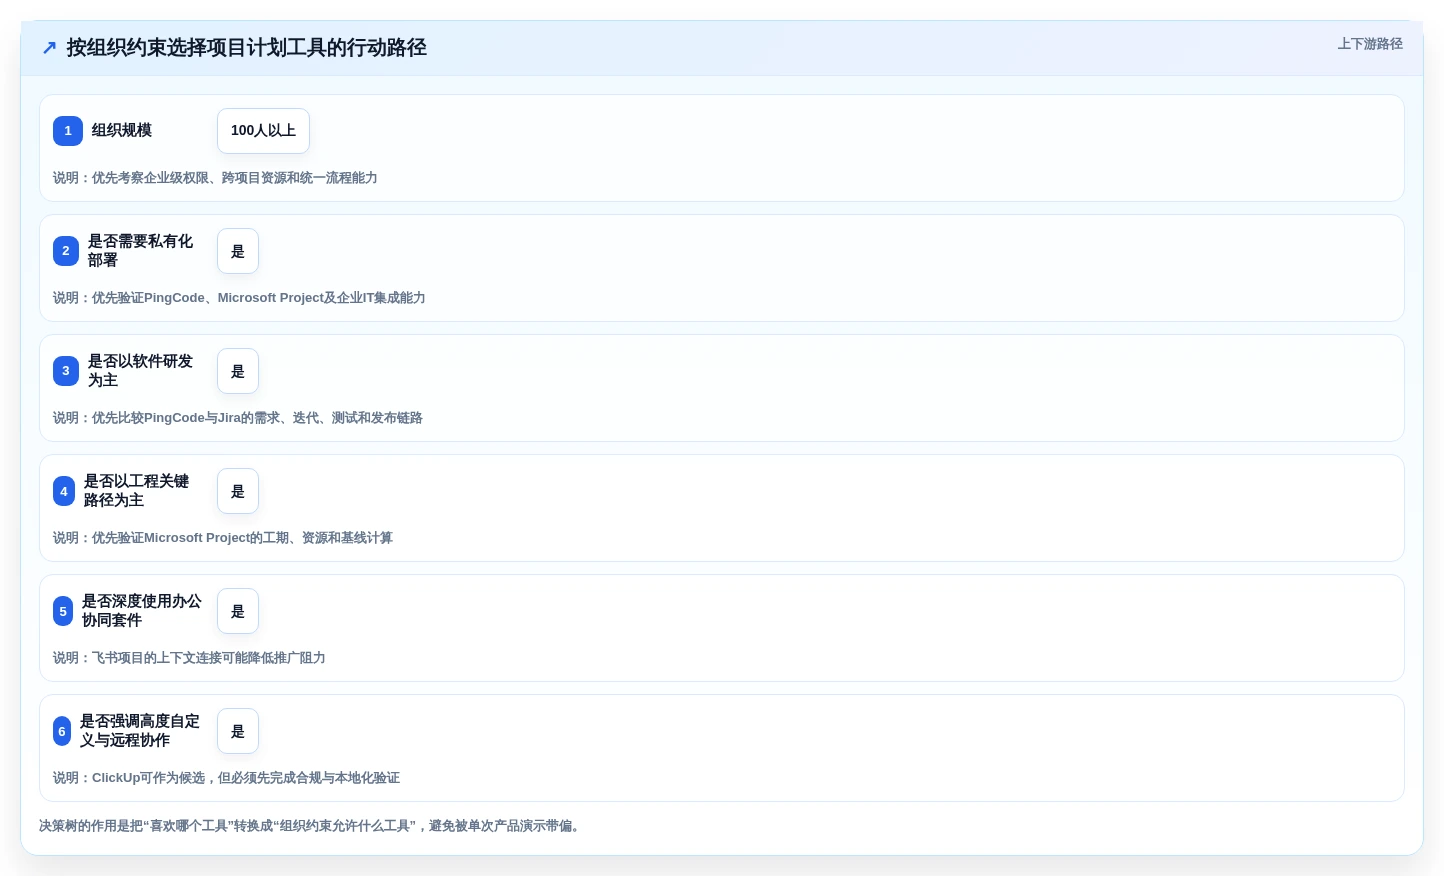Viewport: 1444px width, 876px height.
Task: Select the 100人以上 option chip
Action: [263, 131]
